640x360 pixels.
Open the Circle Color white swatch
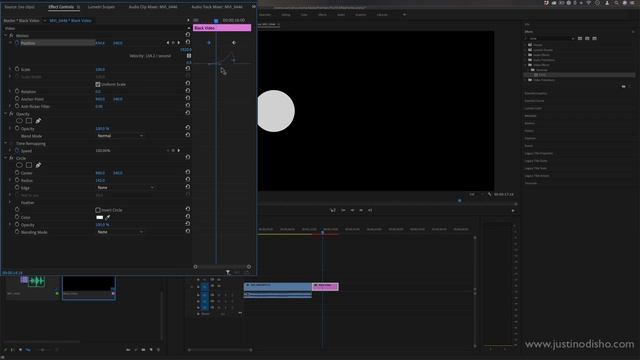[100, 218]
